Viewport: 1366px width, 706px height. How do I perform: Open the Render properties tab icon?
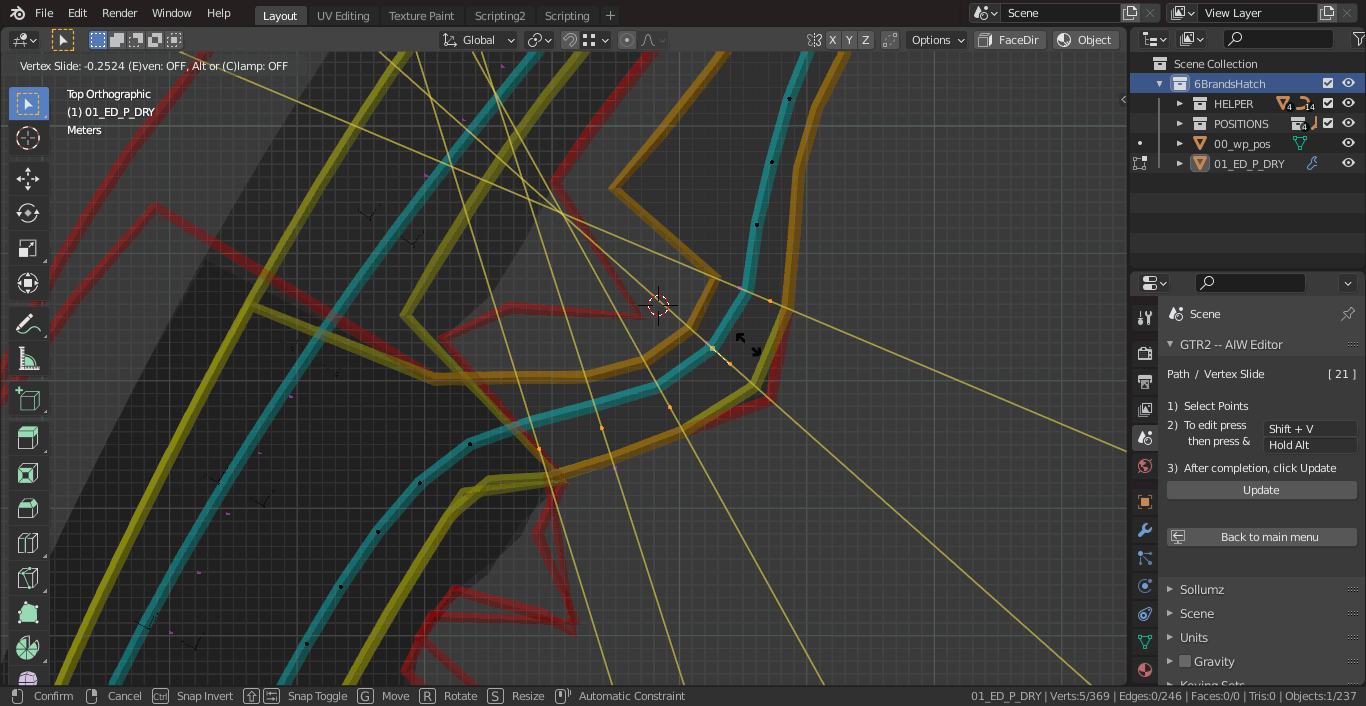(x=1145, y=353)
